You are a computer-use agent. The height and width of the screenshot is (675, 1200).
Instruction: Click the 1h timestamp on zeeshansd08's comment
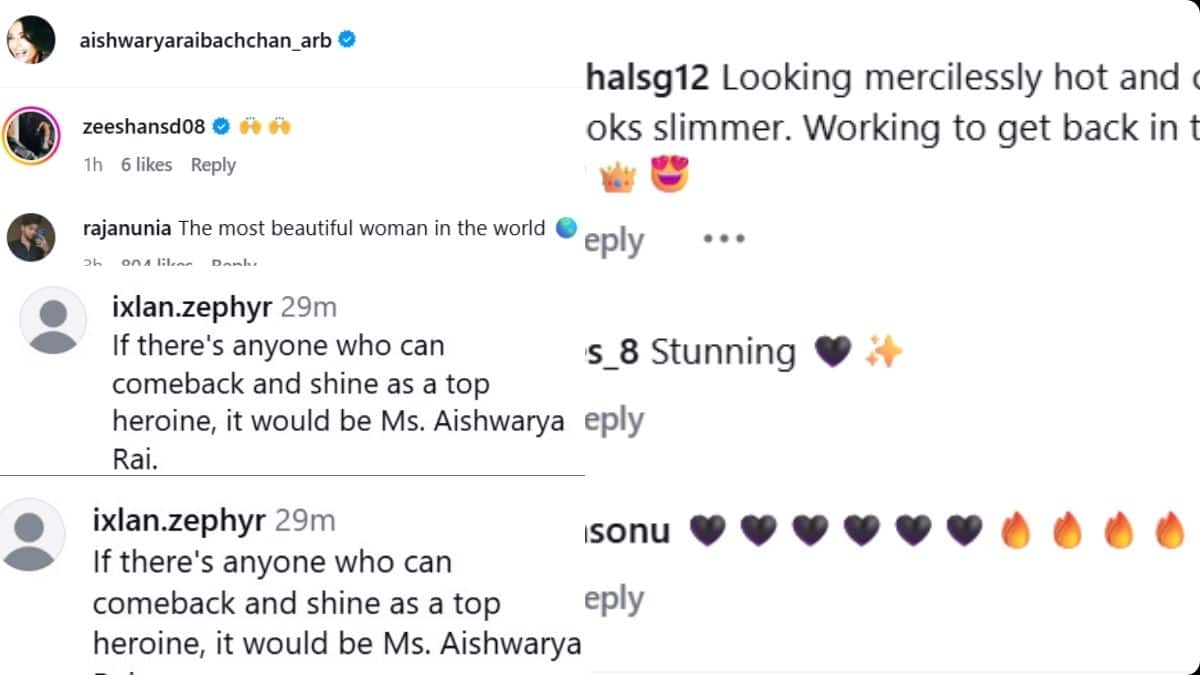coord(93,165)
